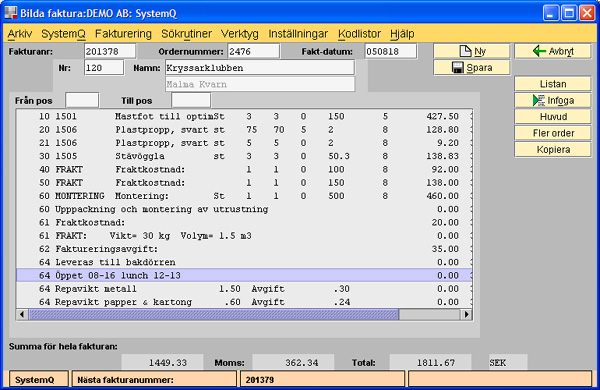Select row 50 FRAKT Fraktkostnad

pos(244,183)
